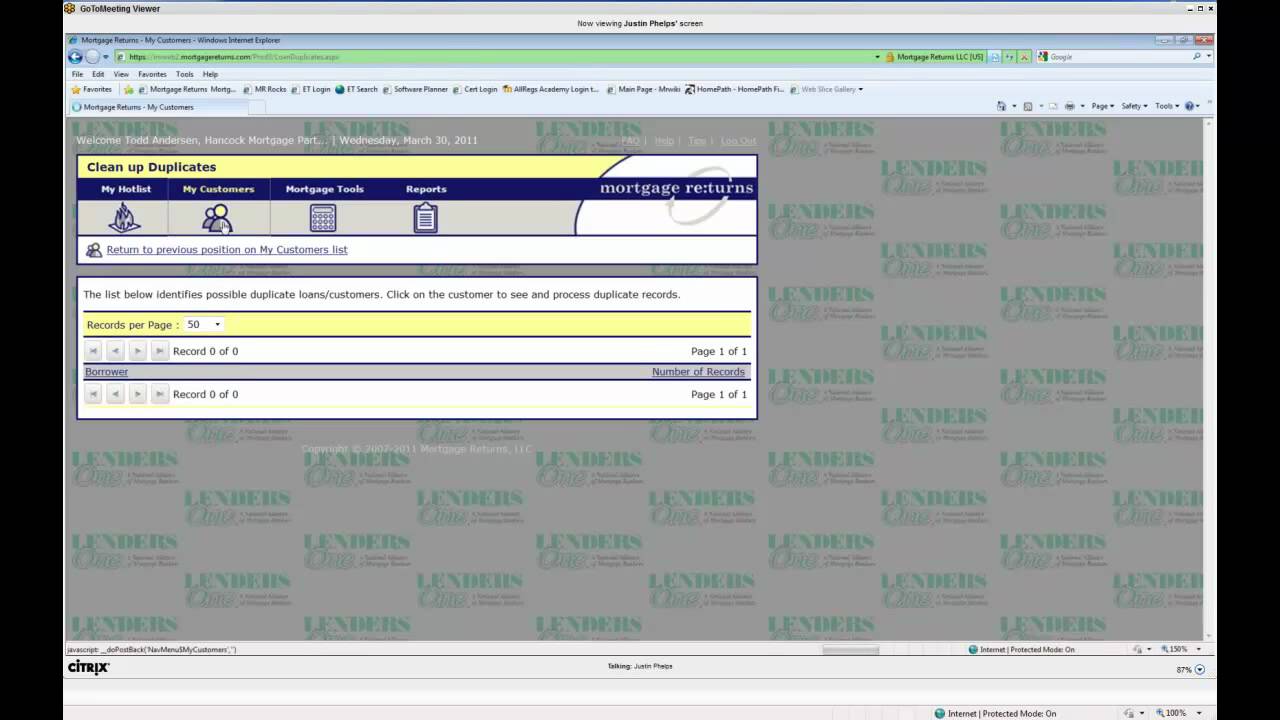The image size is (1280, 720).
Task: Open the Cert Login bookmark
Action: (475, 89)
